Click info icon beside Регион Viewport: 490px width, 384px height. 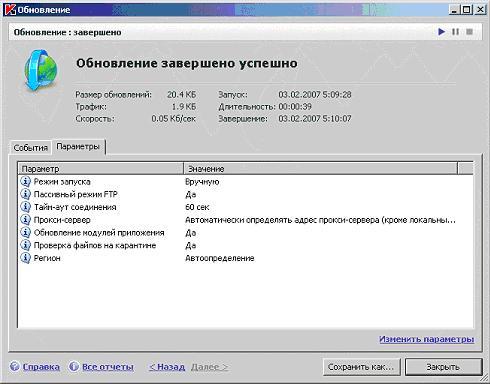(x=25, y=258)
